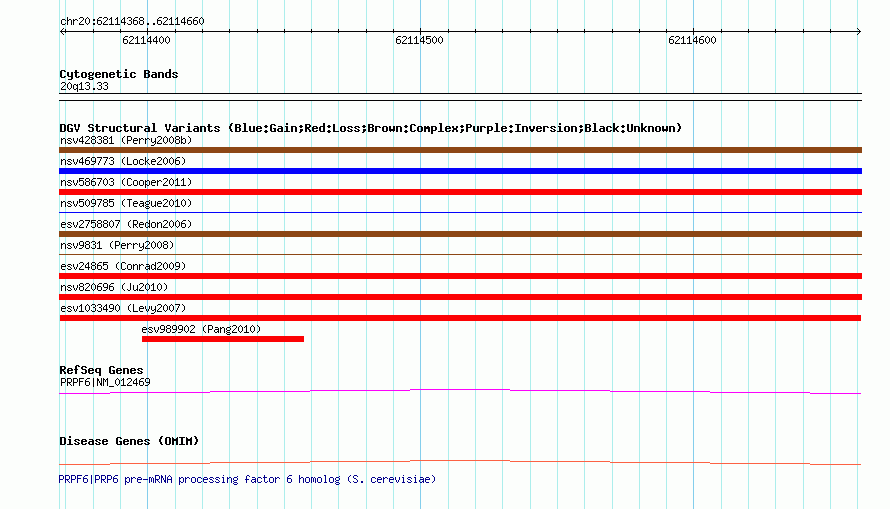Viewport: 890px width, 509px height.
Task: Click the chr20:62114368..62114660 coordinate label
Action: click(132, 21)
